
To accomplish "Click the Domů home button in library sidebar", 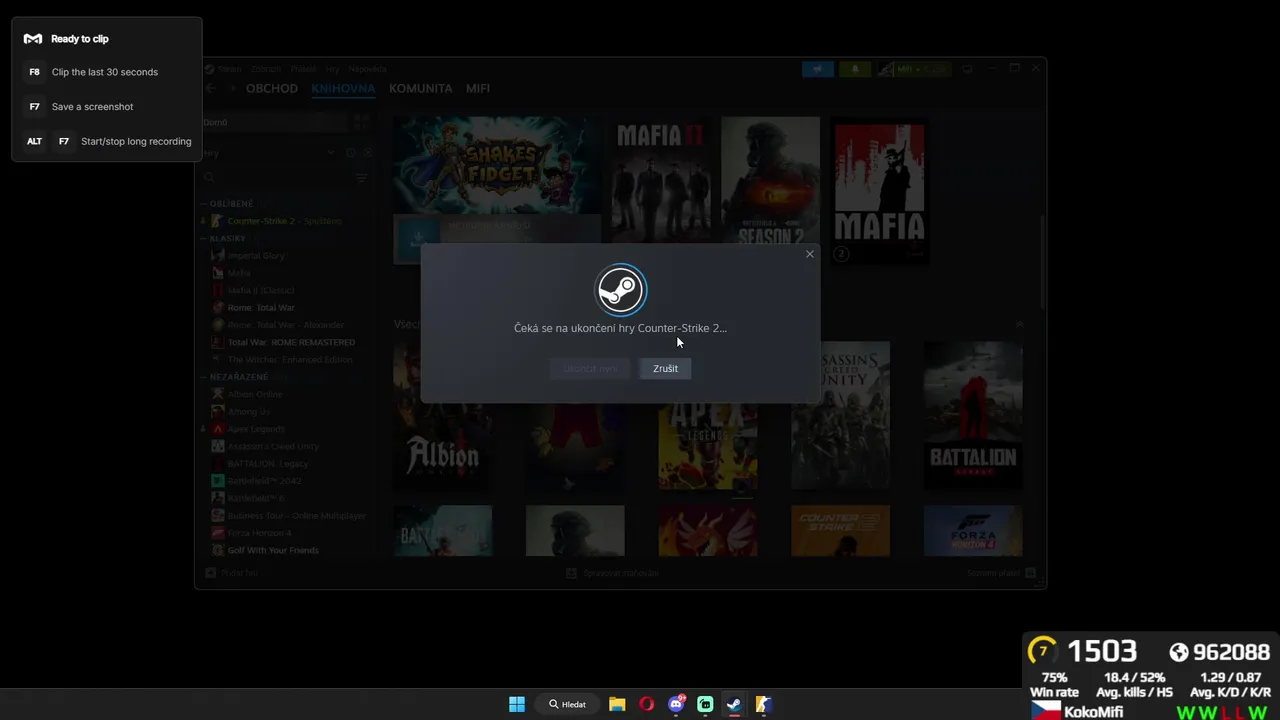I will [x=273, y=122].
